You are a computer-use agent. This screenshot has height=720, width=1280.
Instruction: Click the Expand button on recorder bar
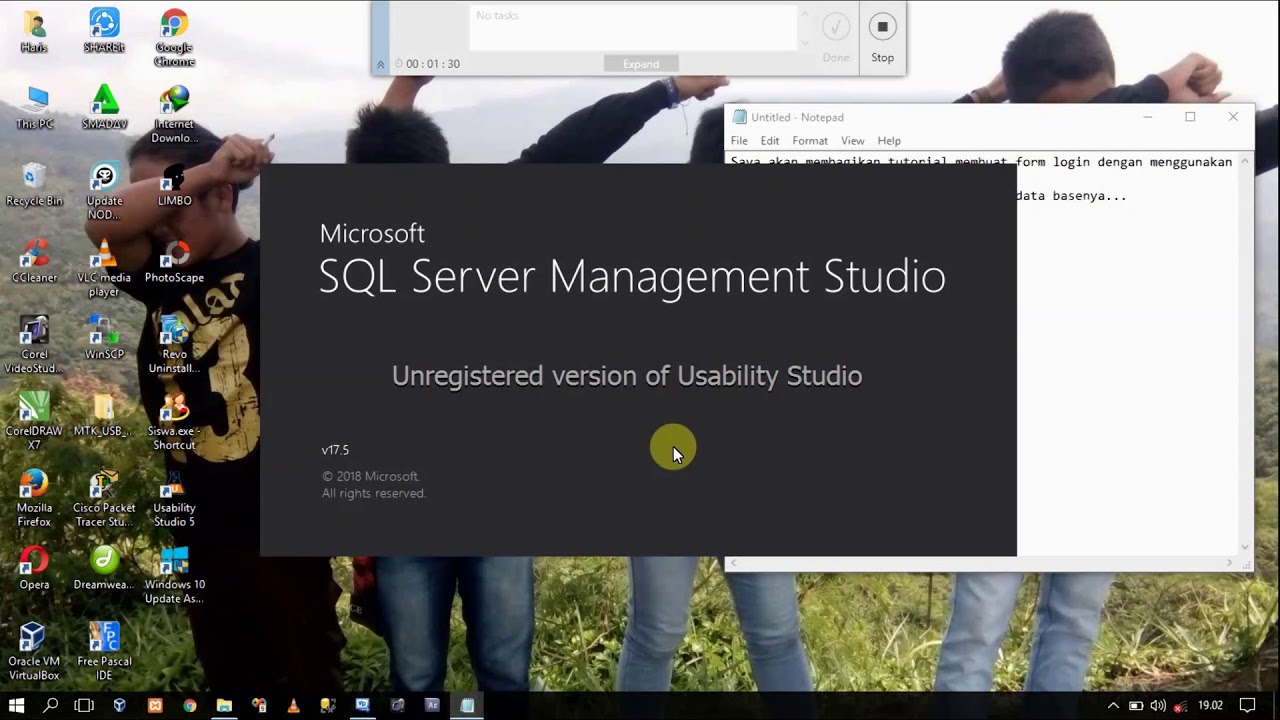(x=641, y=64)
